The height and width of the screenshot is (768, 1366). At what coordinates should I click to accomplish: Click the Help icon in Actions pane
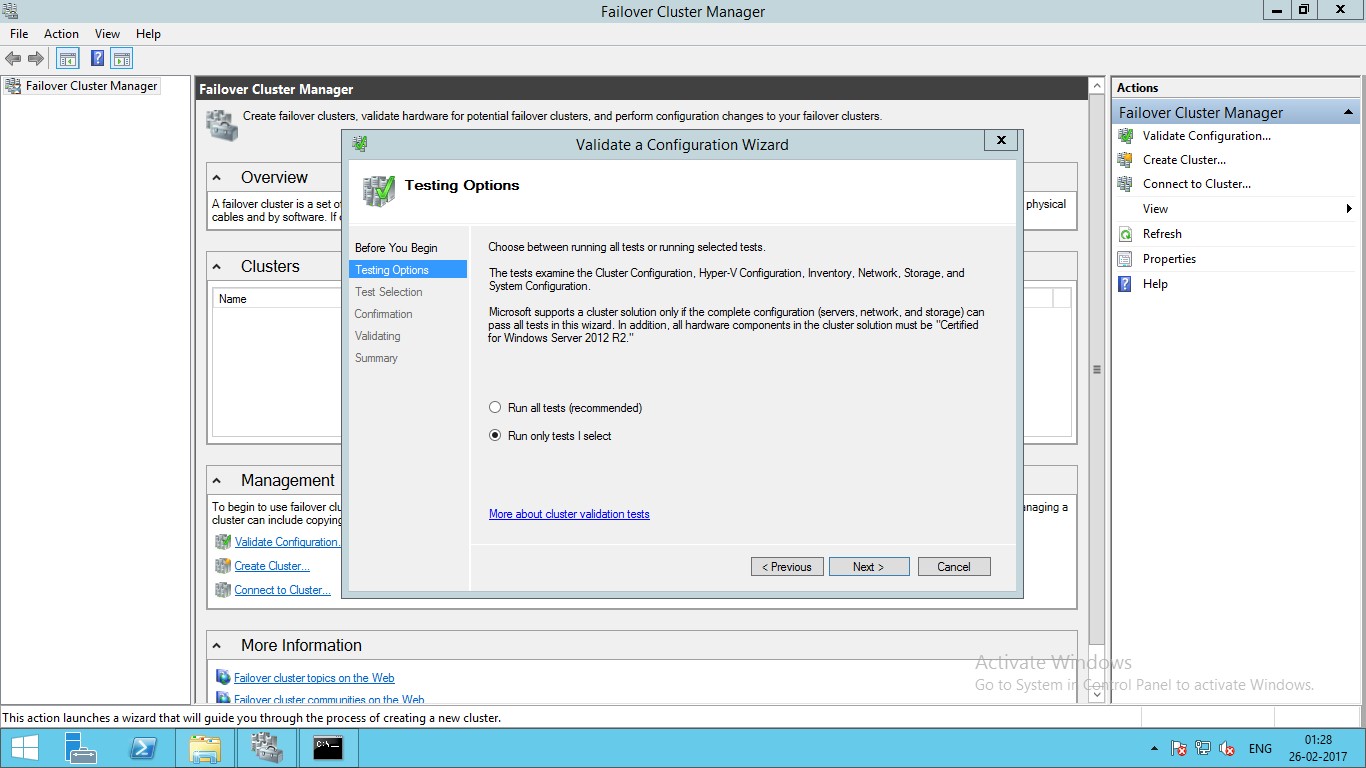click(1125, 284)
